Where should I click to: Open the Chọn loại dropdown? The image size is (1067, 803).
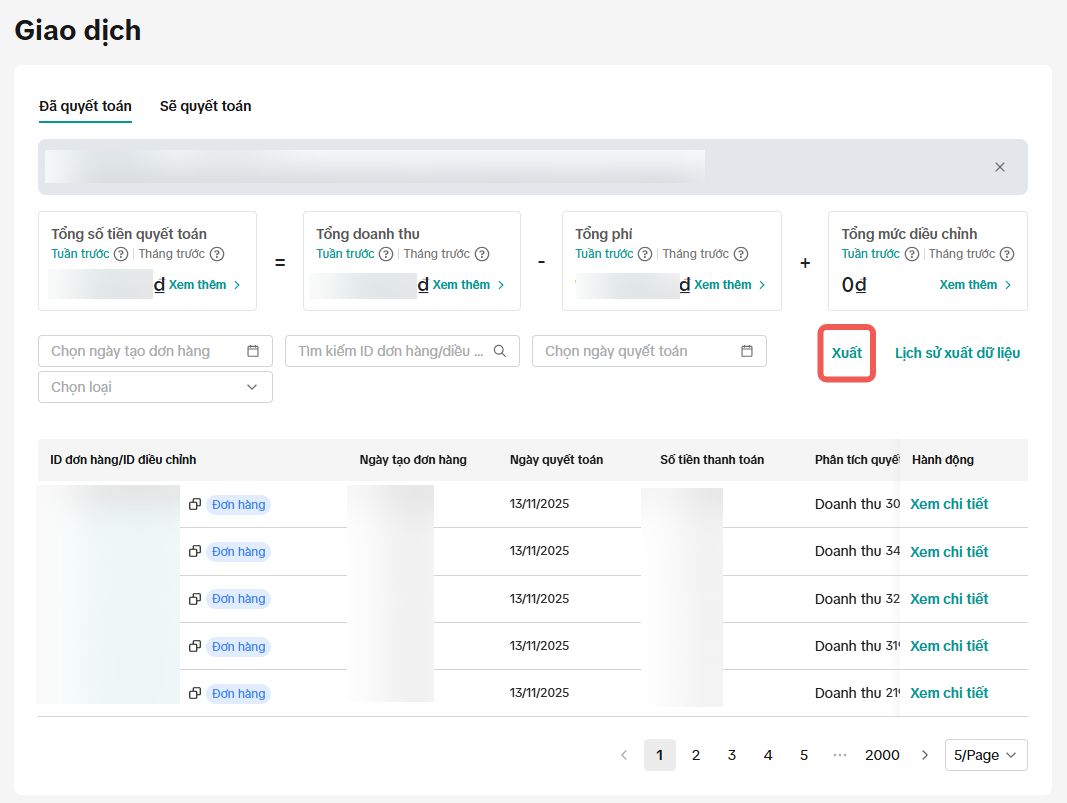click(155, 387)
